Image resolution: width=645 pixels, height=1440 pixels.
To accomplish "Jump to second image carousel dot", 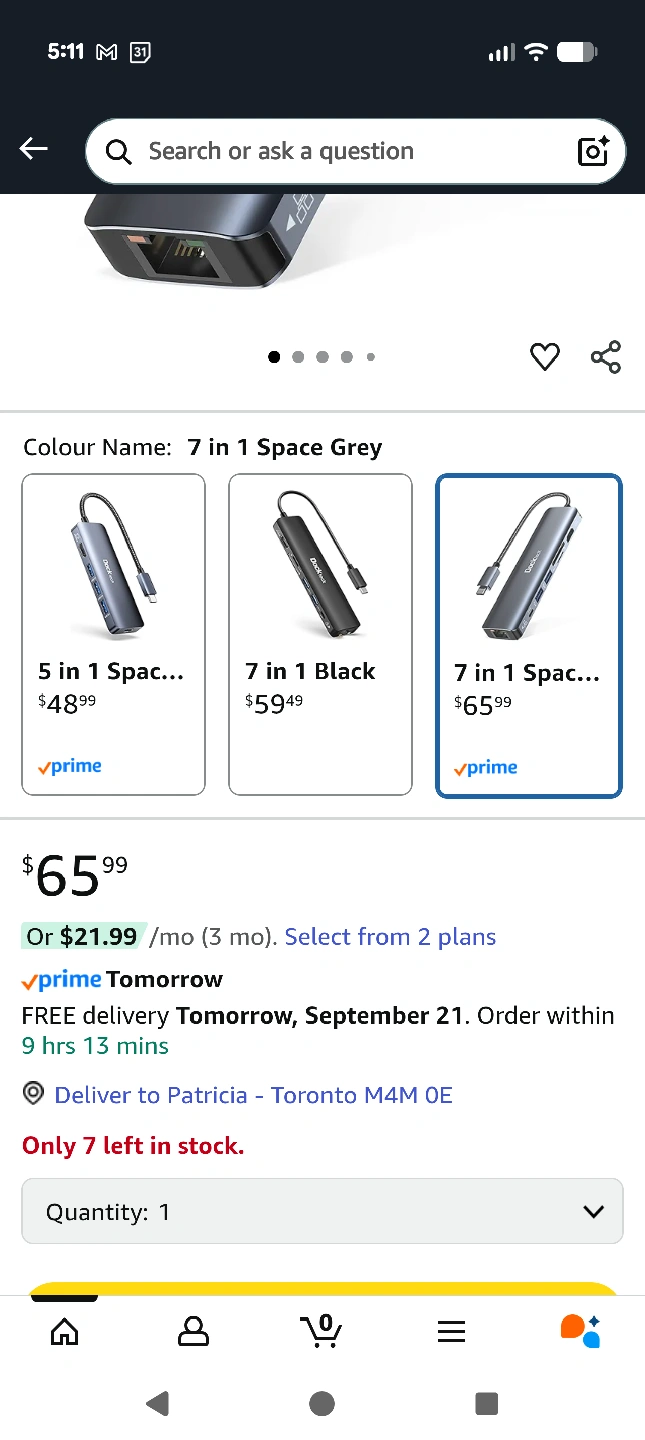I will pyautogui.click(x=298, y=357).
